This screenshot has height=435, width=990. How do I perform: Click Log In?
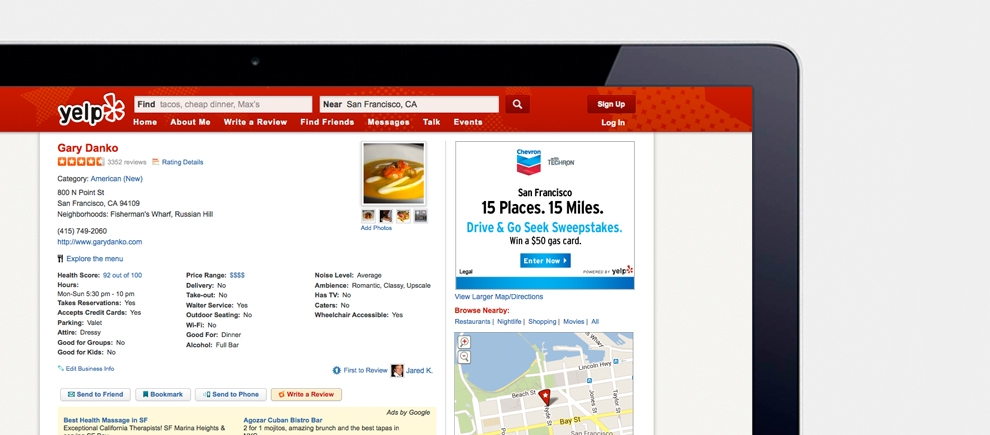click(x=613, y=123)
